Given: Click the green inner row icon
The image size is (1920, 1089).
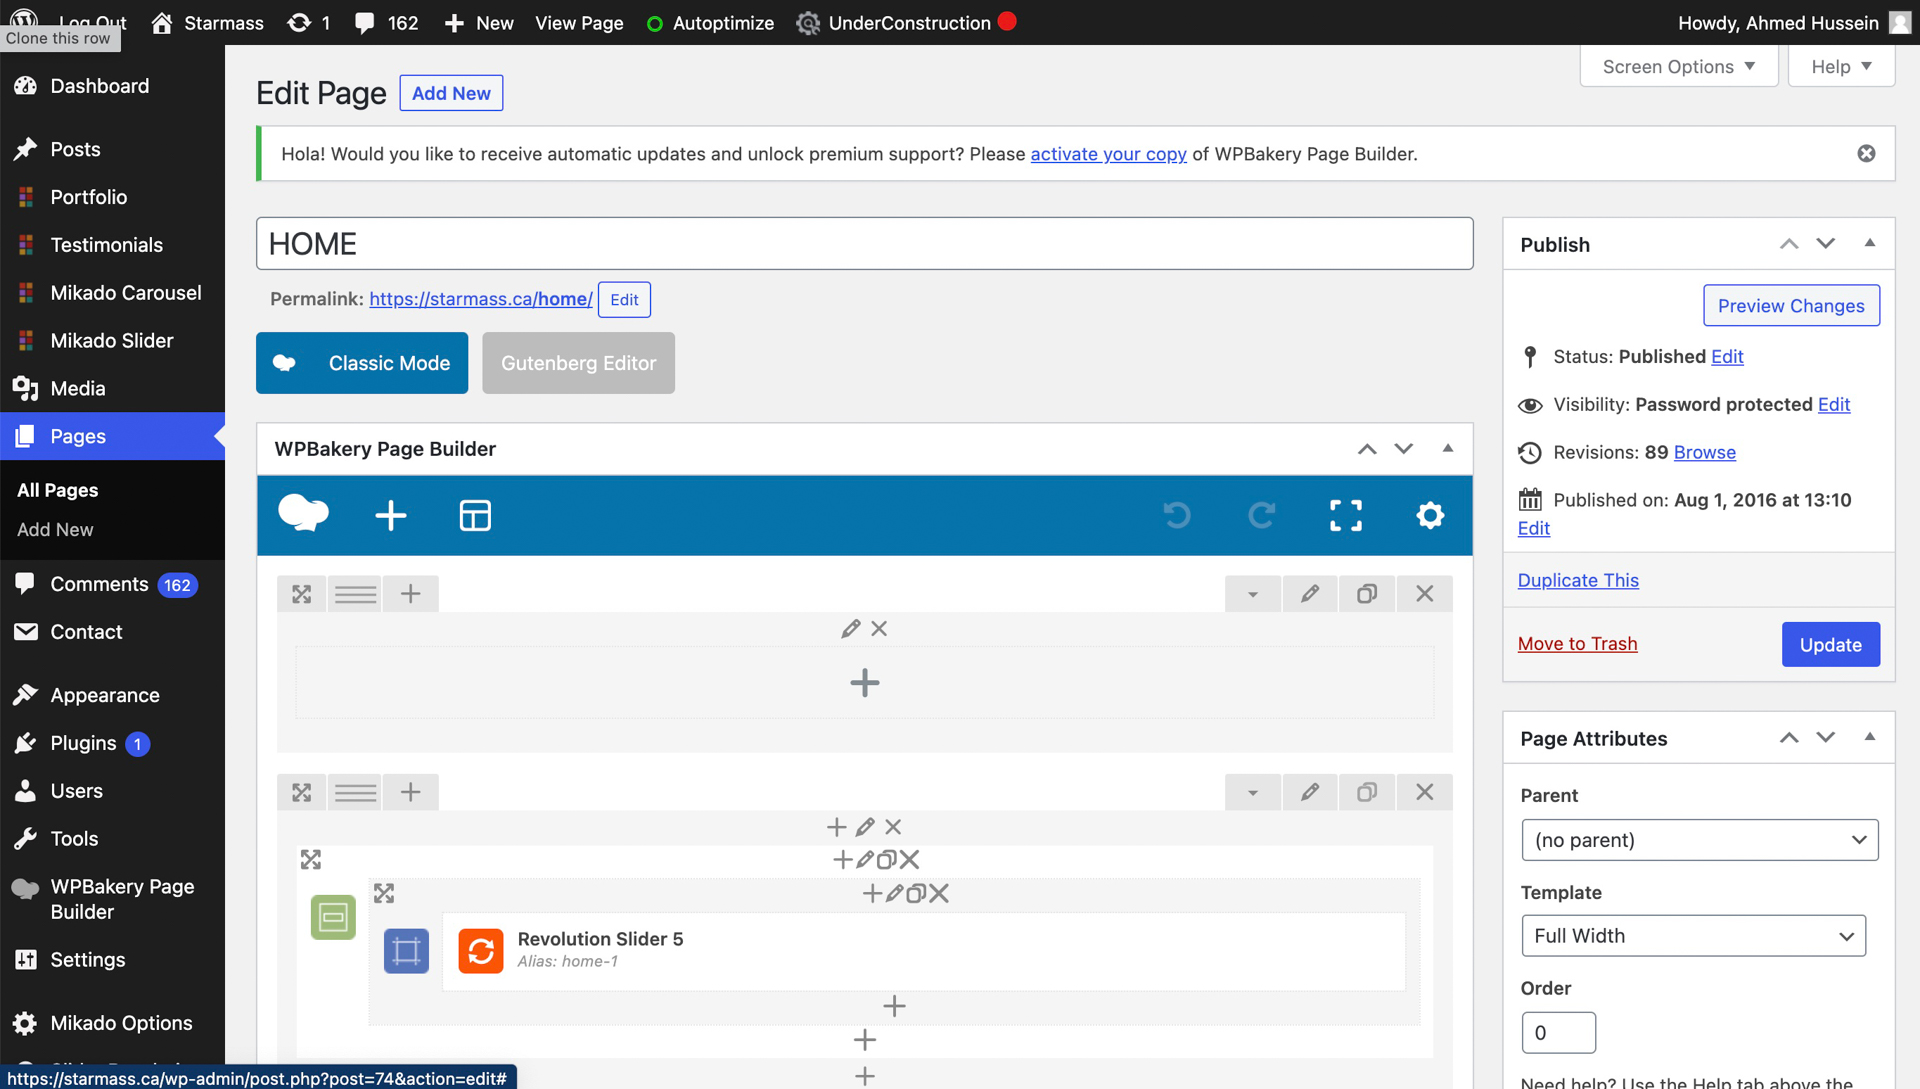Looking at the screenshot, I should (333, 916).
